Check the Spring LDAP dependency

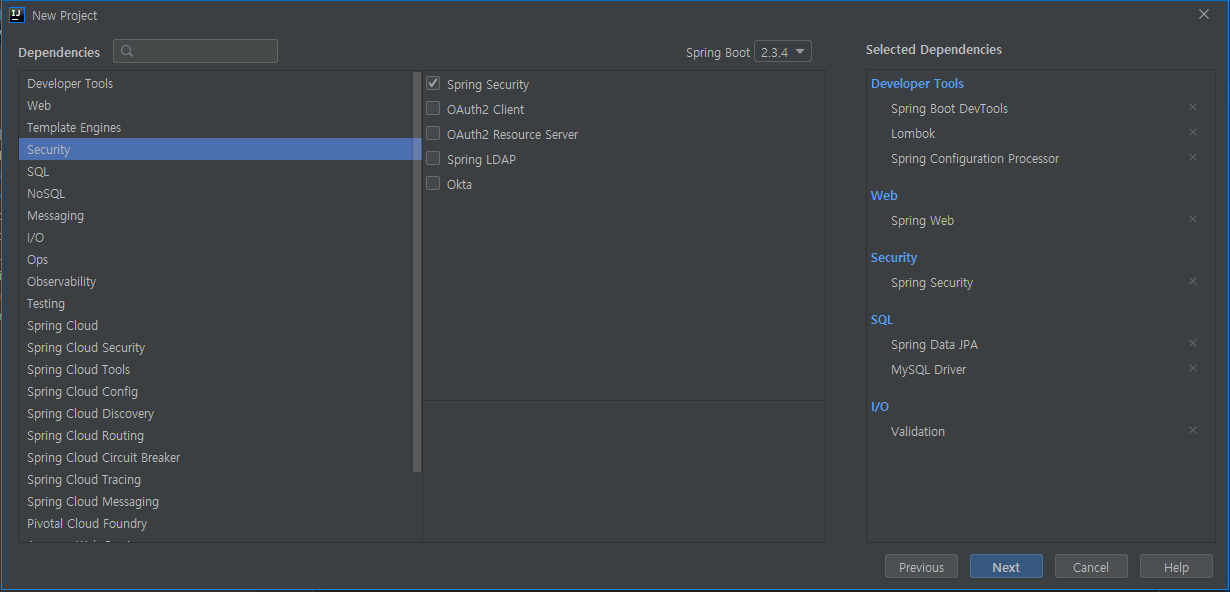point(433,159)
